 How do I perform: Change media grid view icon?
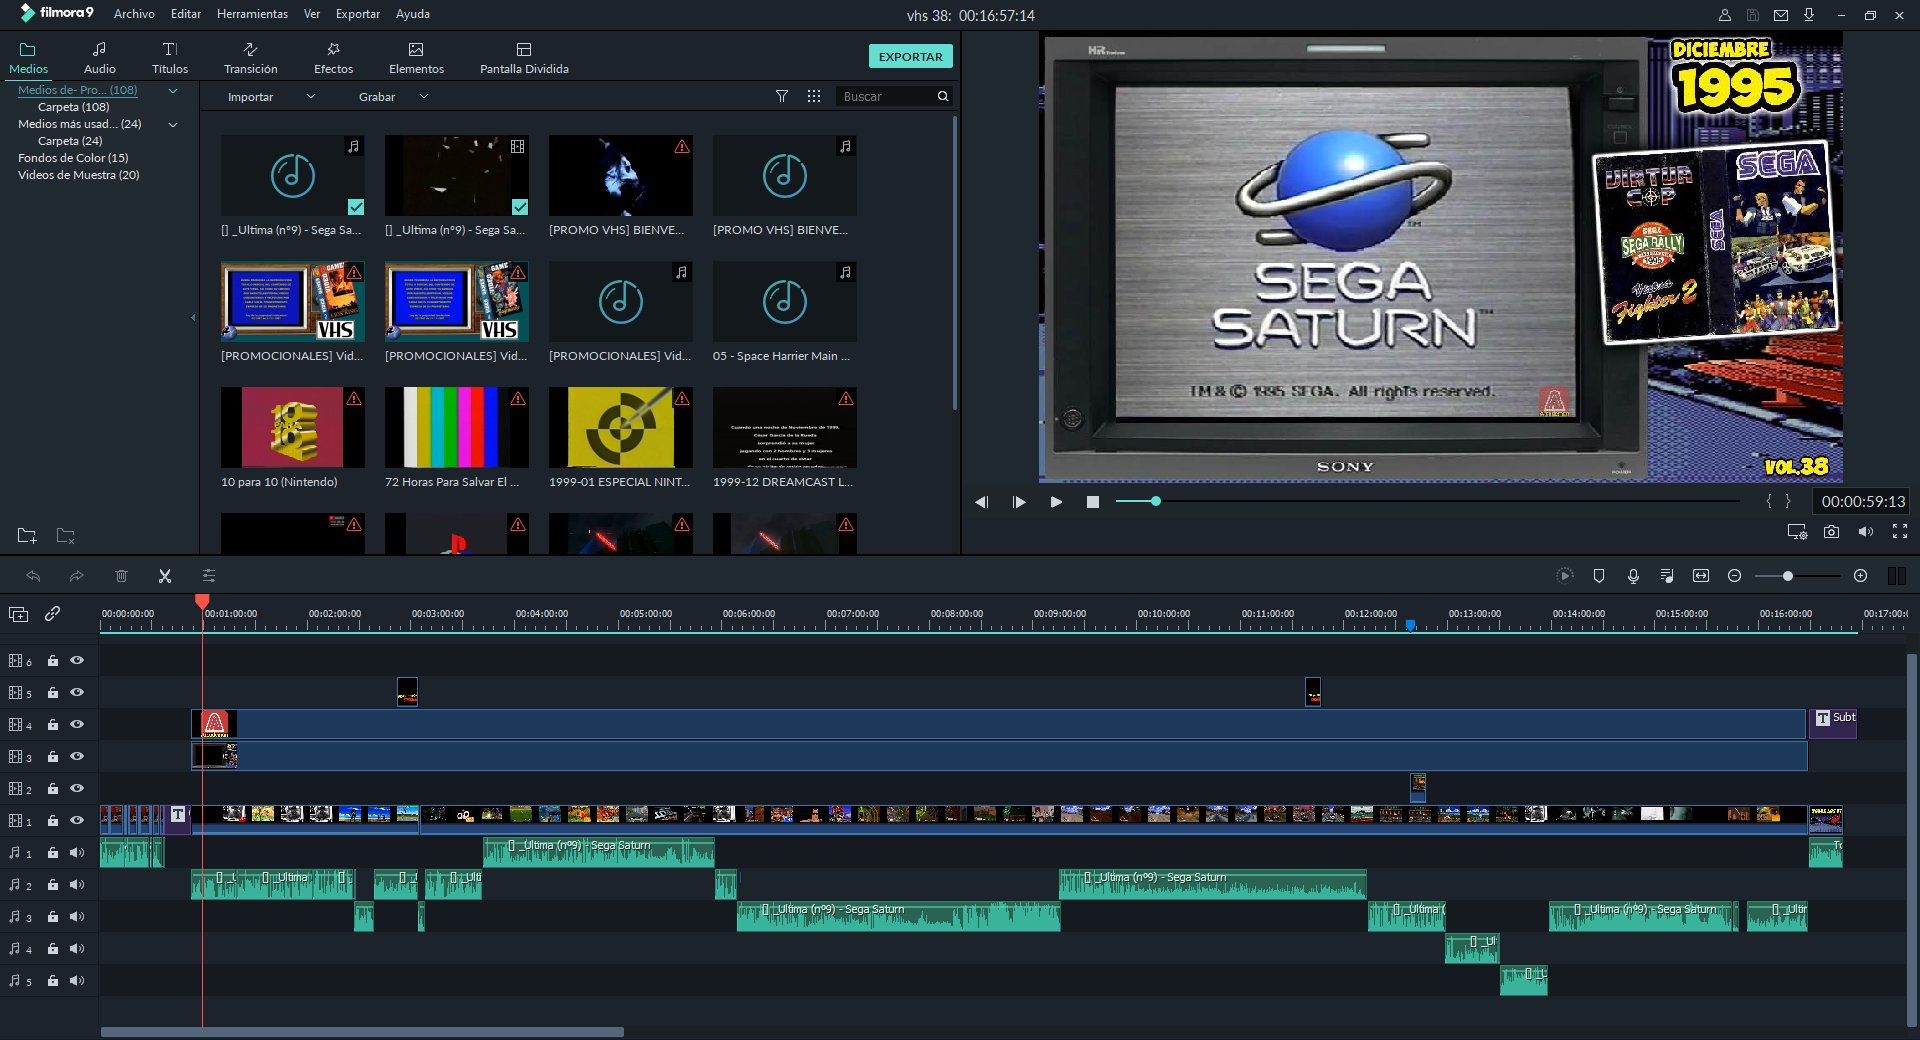coord(814,96)
